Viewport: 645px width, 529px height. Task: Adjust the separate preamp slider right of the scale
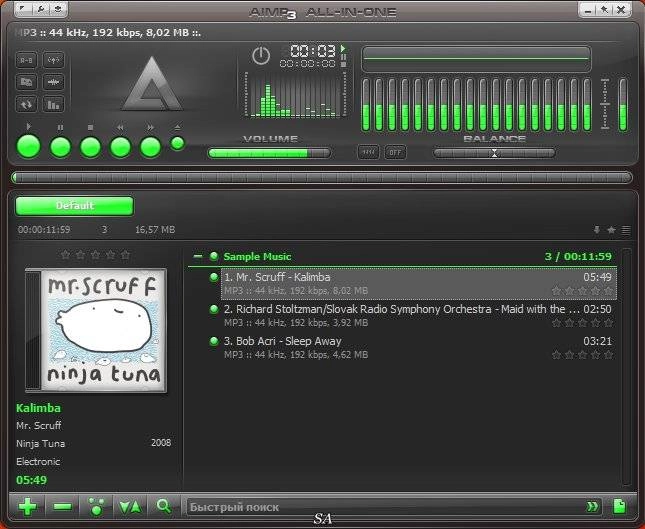pos(623,105)
